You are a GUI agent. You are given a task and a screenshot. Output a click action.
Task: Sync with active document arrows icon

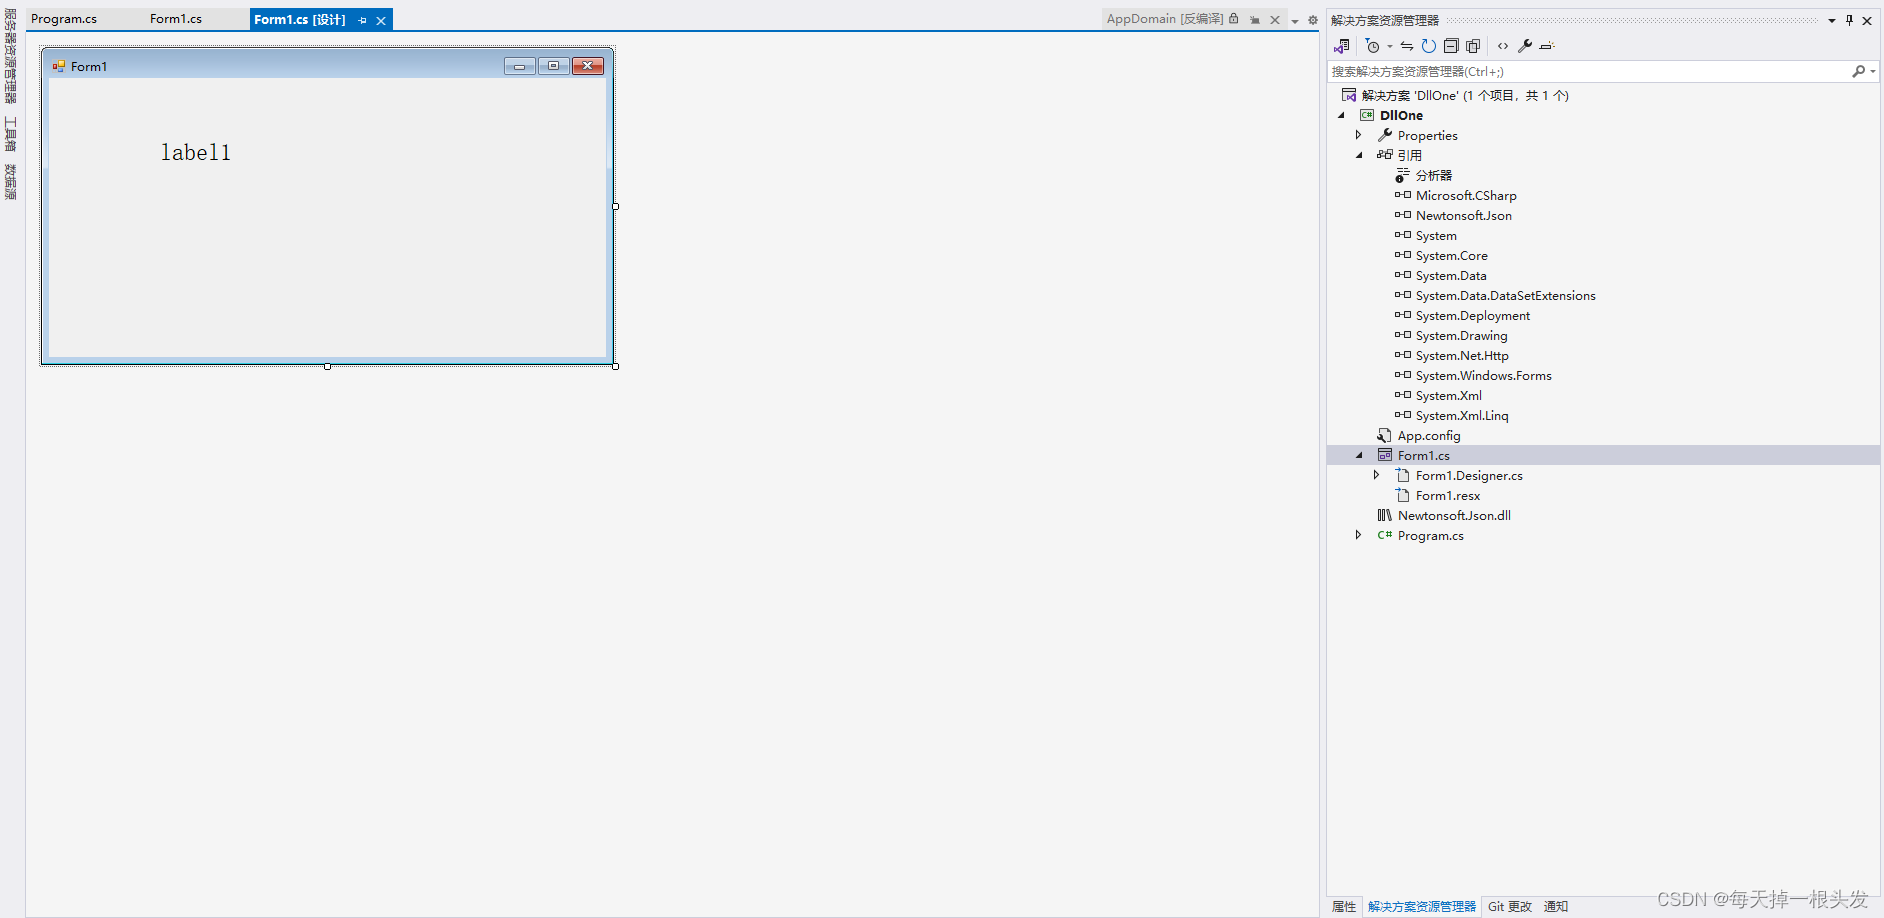[x=1407, y=46]
